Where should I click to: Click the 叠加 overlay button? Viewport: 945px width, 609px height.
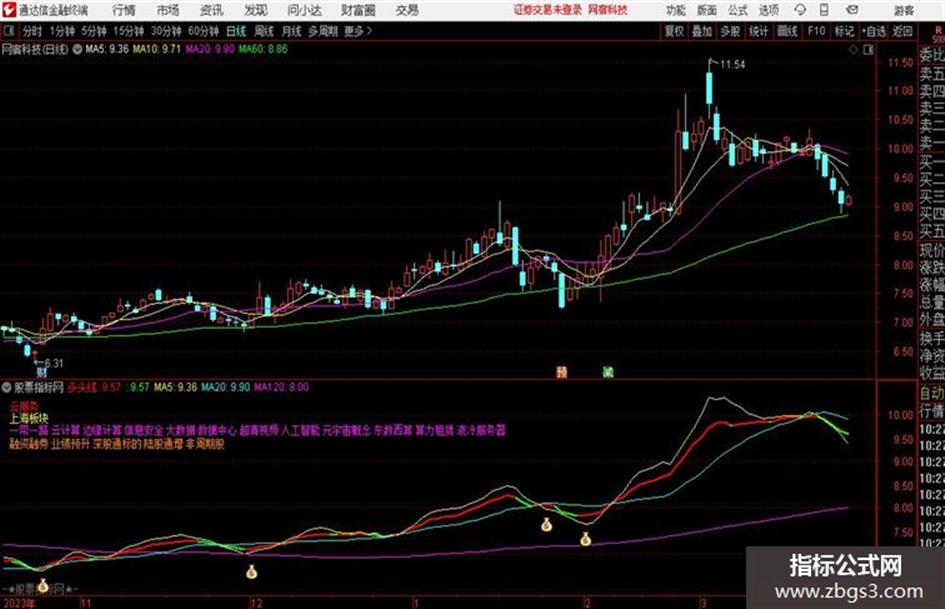pyautogui.click(x=702, y=31)
